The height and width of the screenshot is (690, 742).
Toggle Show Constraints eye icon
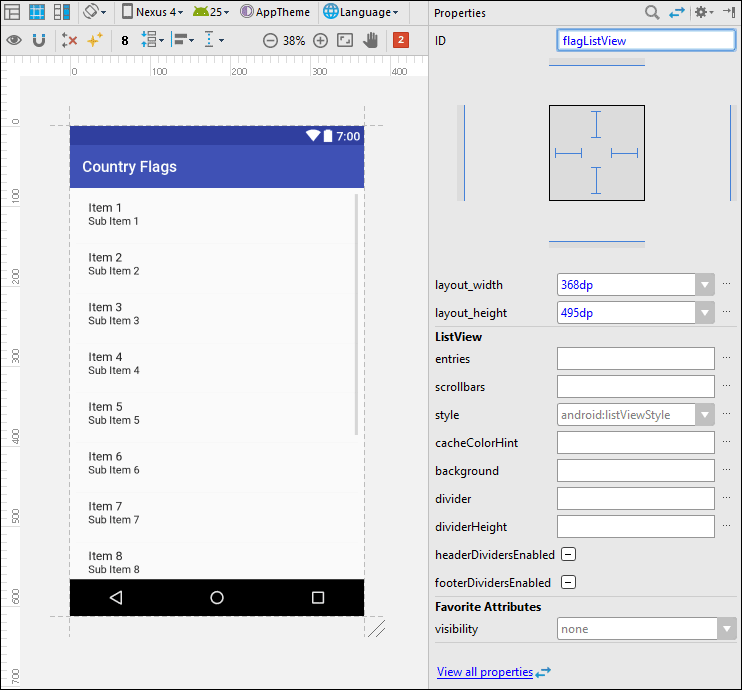[14, 40]
